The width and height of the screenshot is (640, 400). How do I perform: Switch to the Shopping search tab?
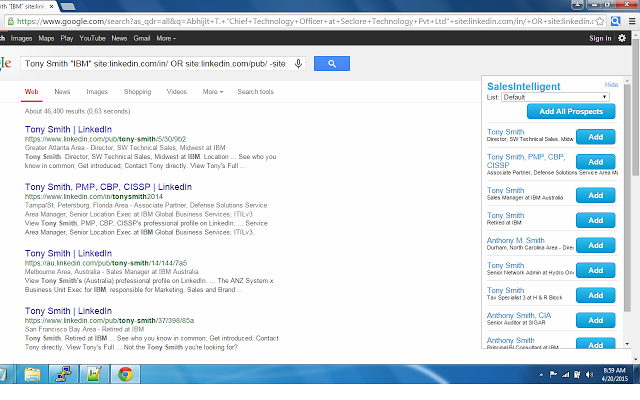click(x=137, y=92)
